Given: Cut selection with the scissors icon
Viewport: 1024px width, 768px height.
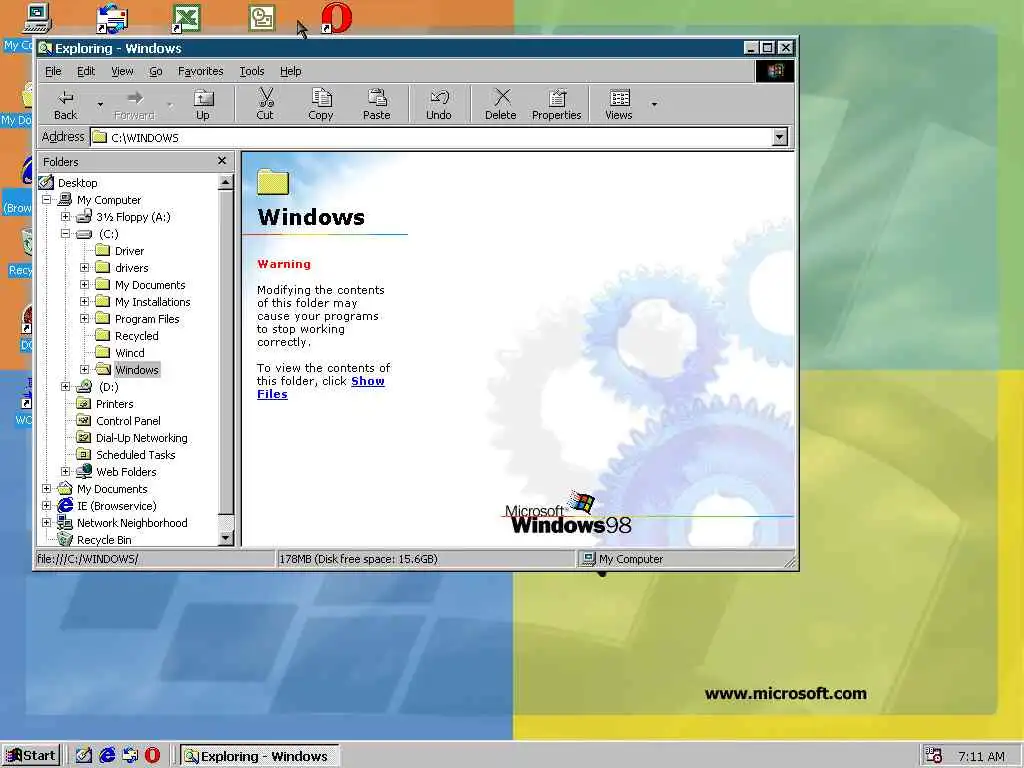Looking at the screenshot, I should pos(265,104).
